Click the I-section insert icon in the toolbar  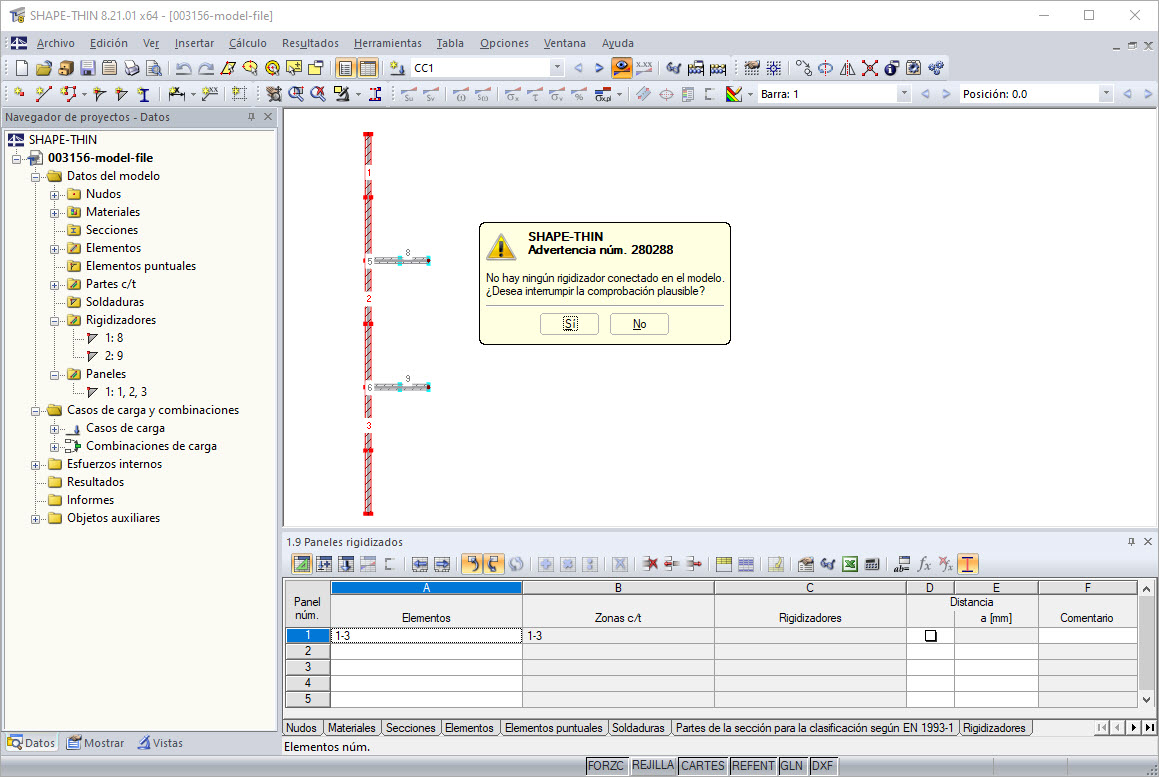pos(143,94)
